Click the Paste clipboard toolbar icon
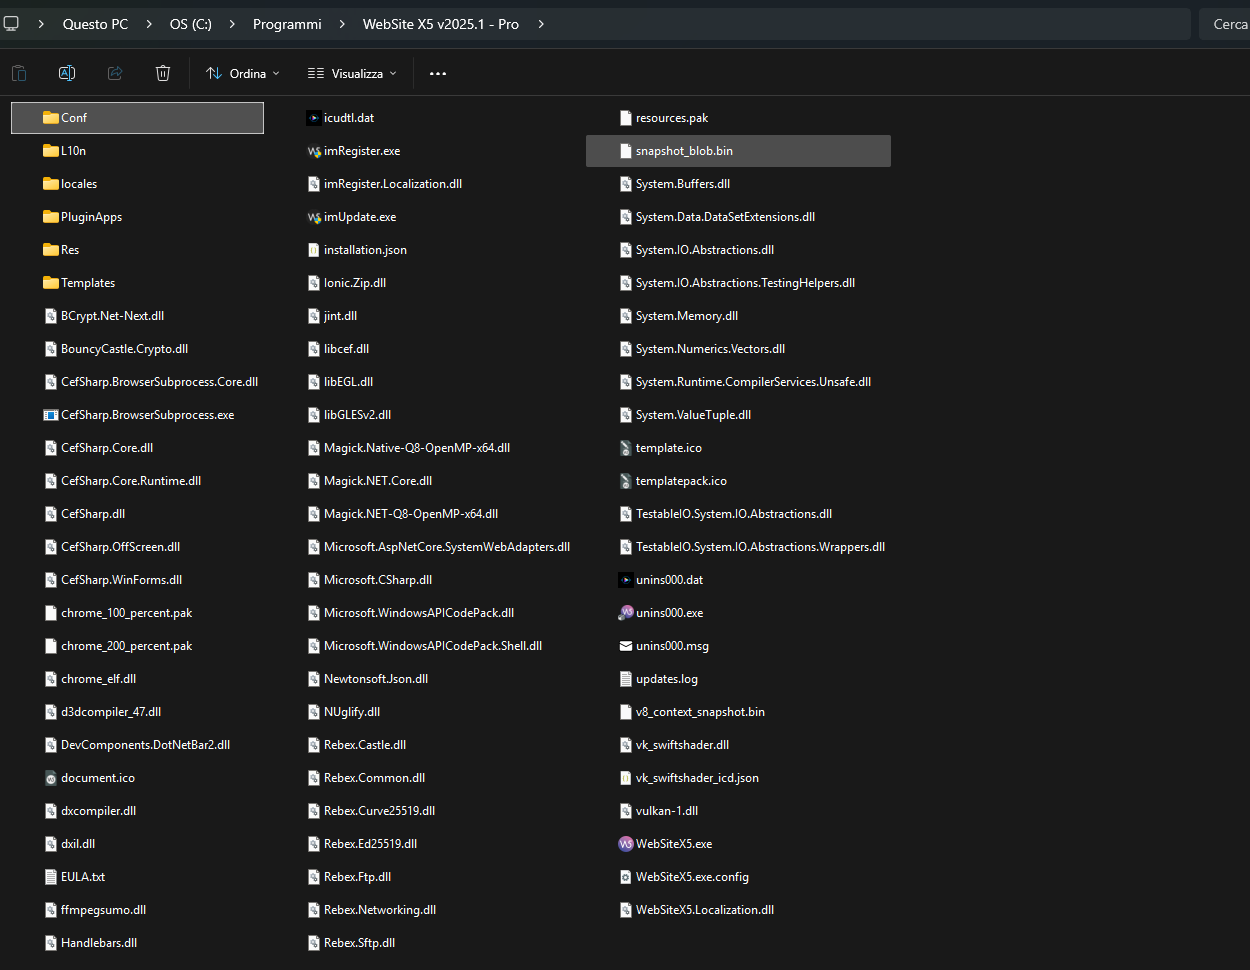 (x=19, y=73)
